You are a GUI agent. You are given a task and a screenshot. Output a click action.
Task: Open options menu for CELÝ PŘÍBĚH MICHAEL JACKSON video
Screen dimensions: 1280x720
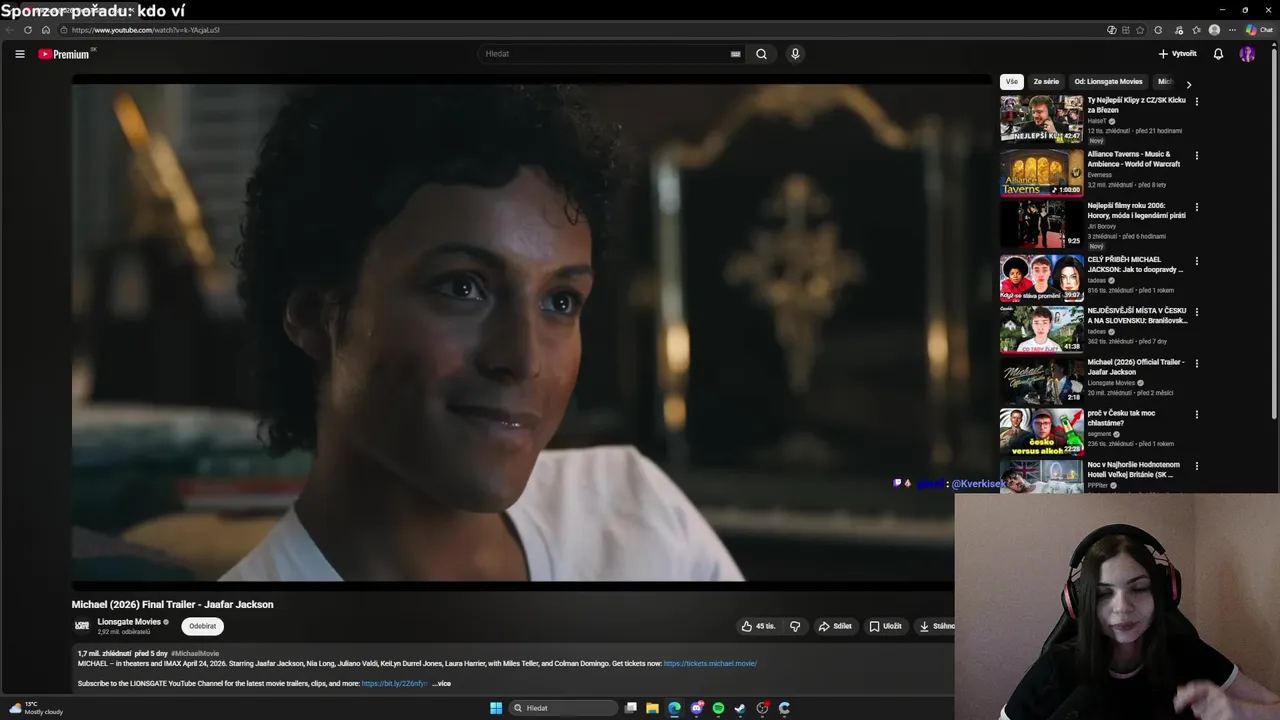[x=1196, y=261]
